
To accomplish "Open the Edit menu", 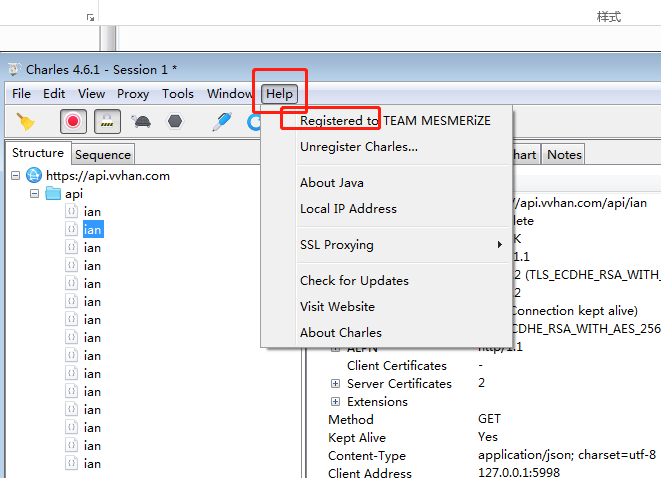I will [x=54, y=94].
